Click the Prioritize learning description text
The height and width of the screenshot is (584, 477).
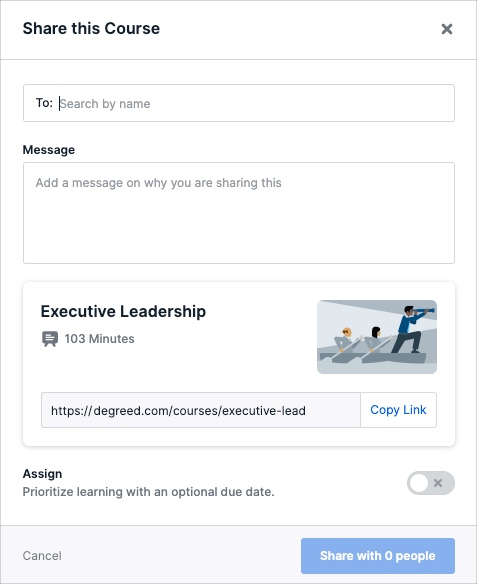click(148, 492)
